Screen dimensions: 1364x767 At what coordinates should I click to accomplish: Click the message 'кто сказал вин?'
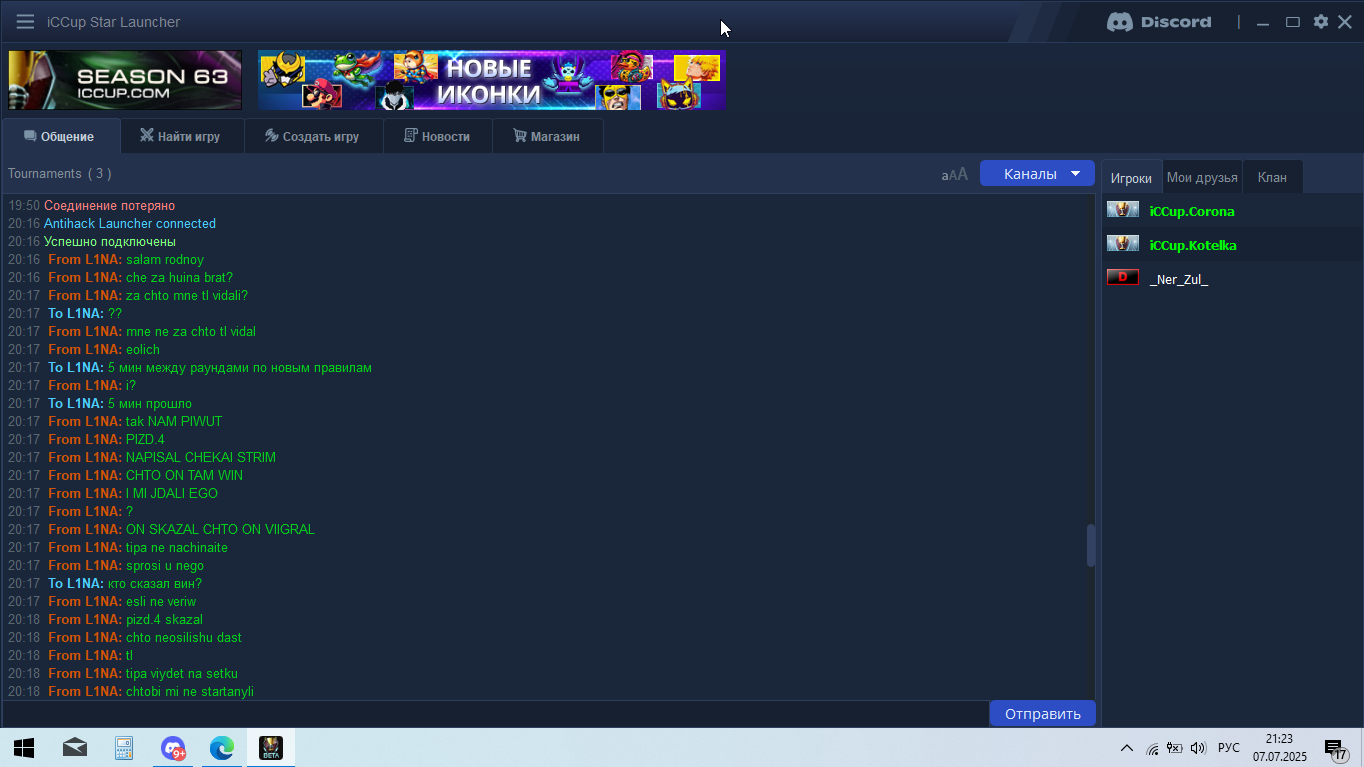click(x=155, y=584)
